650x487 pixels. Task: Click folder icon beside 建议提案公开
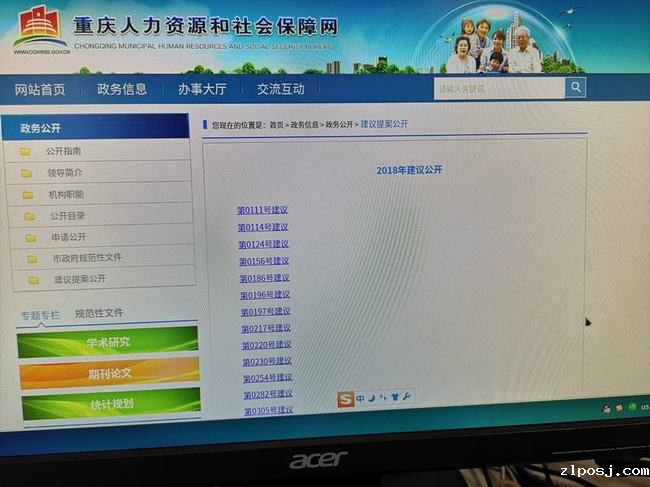tap(33, 280)
